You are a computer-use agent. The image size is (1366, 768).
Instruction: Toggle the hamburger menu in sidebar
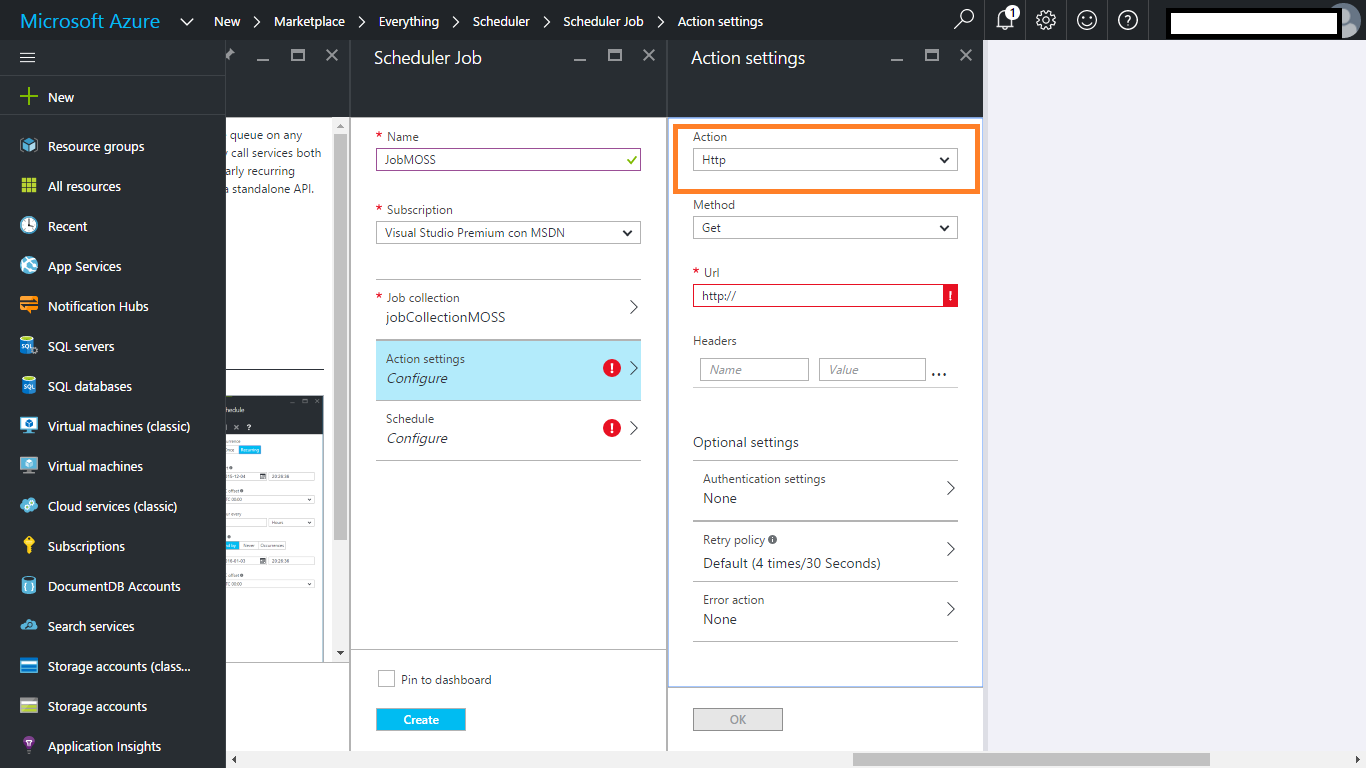(x=28, y=58)
